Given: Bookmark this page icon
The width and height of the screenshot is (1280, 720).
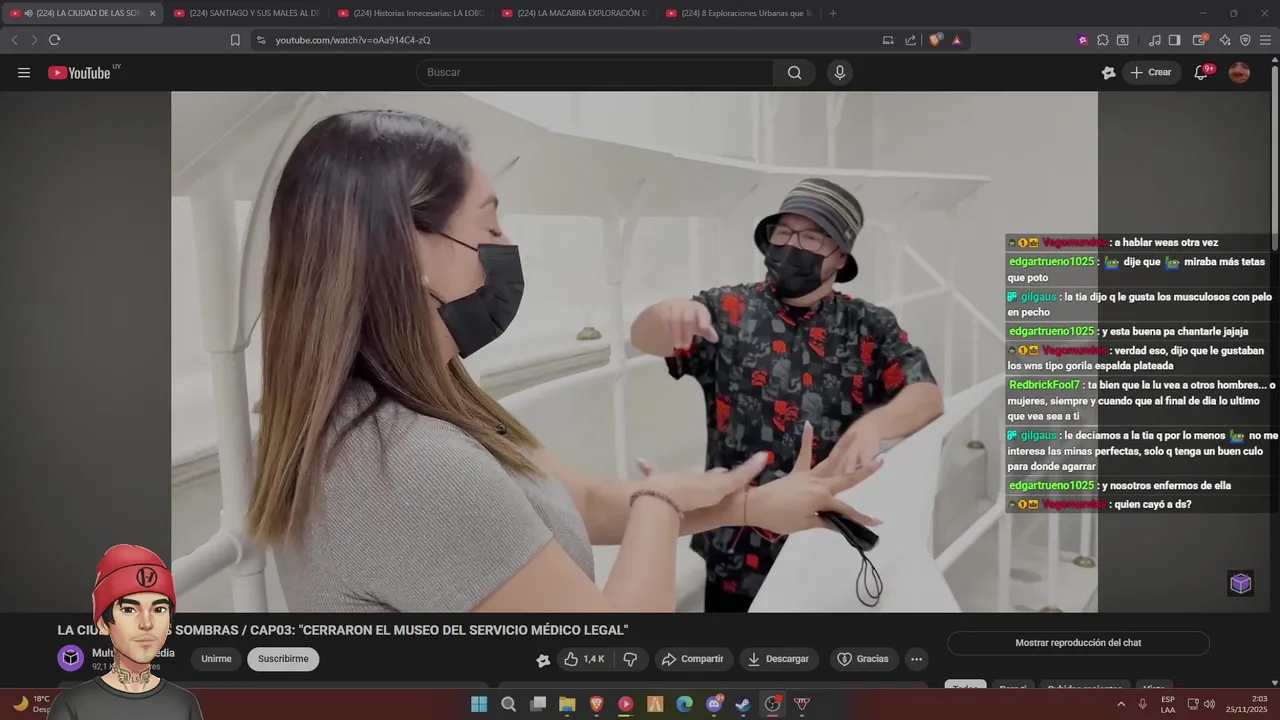Looking at the screenshot, I should pyautogui.click(x=235, y=40).
